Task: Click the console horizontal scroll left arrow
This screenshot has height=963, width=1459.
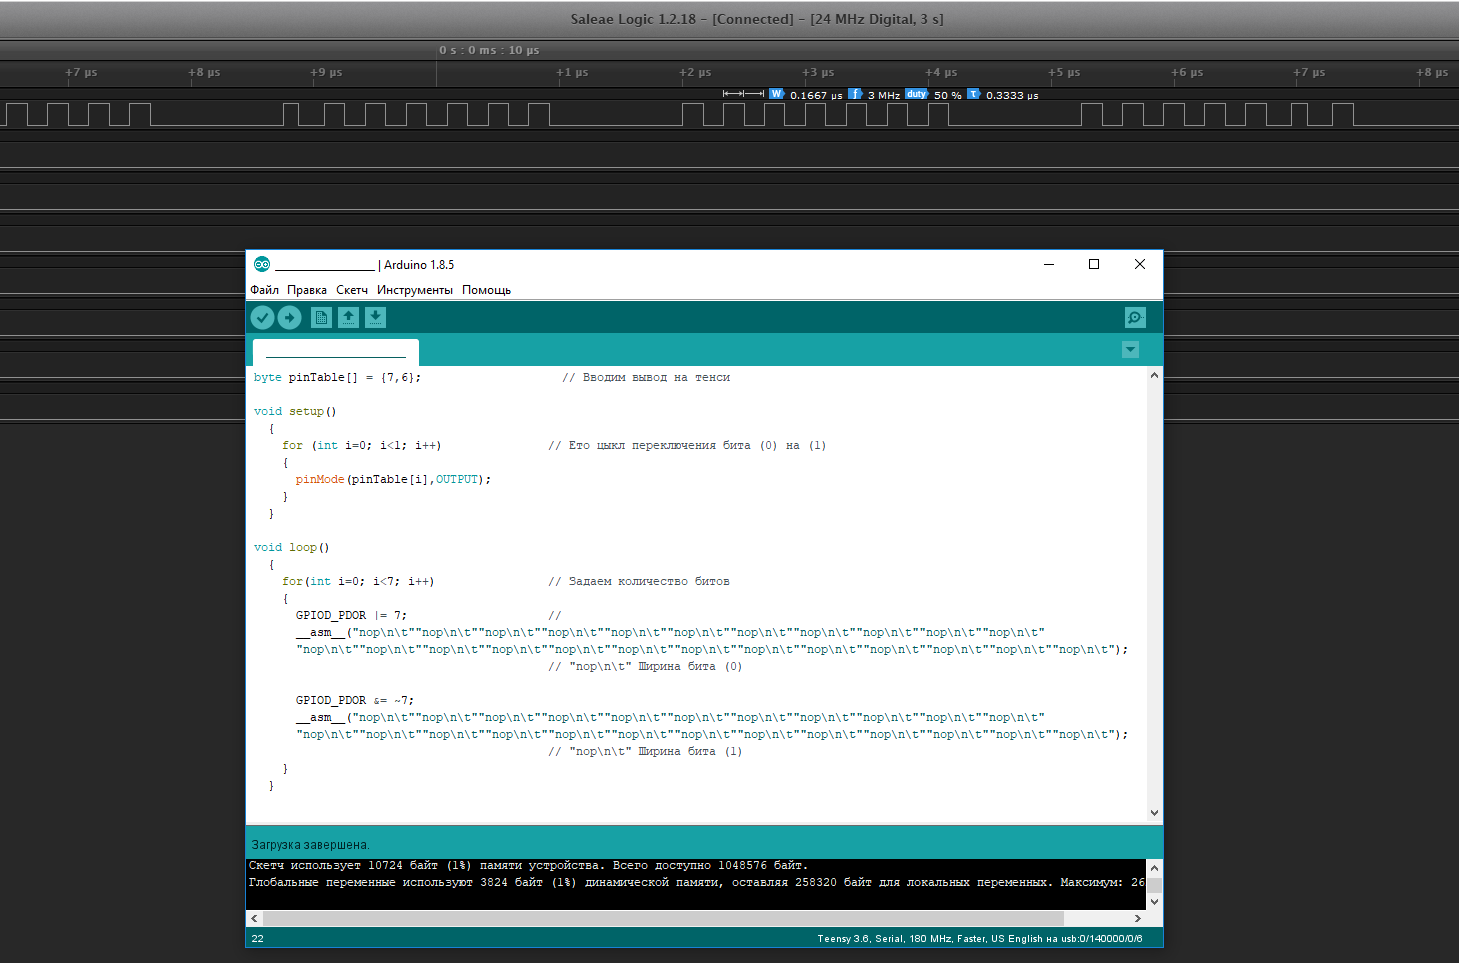Action: 254,918
